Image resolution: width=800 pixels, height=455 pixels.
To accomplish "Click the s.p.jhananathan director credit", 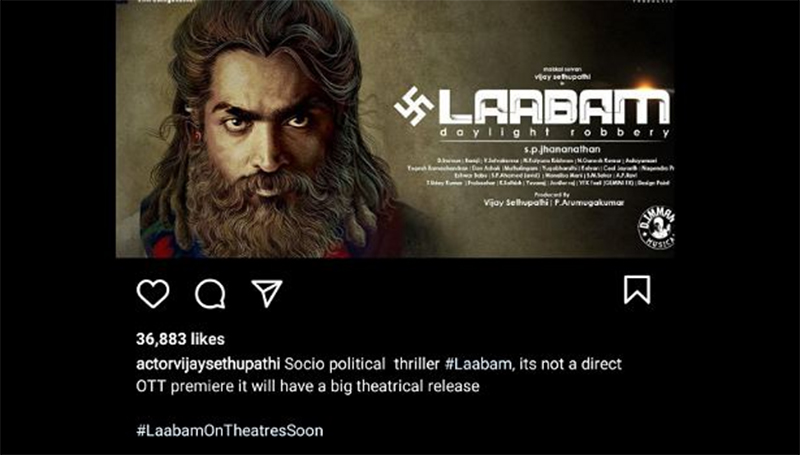I will 562,149.
